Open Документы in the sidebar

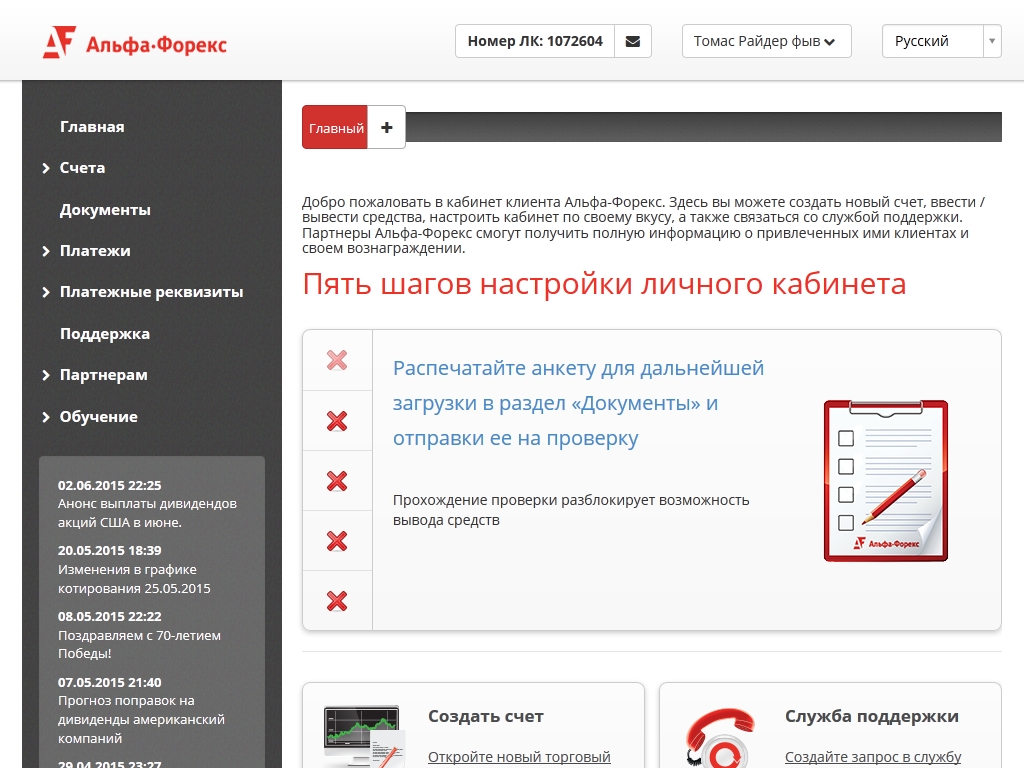tap(105, 210)
